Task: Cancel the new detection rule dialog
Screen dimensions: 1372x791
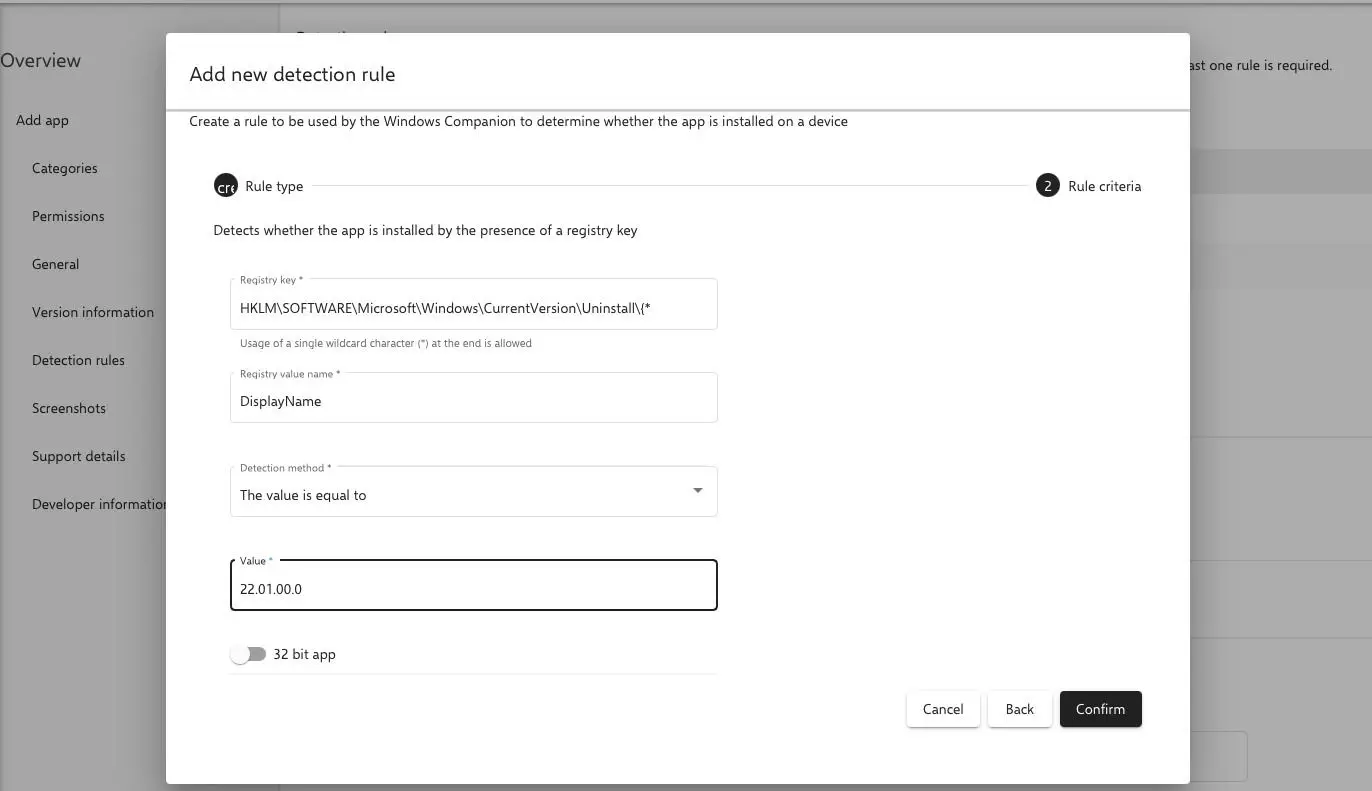Action: point(942,709)
